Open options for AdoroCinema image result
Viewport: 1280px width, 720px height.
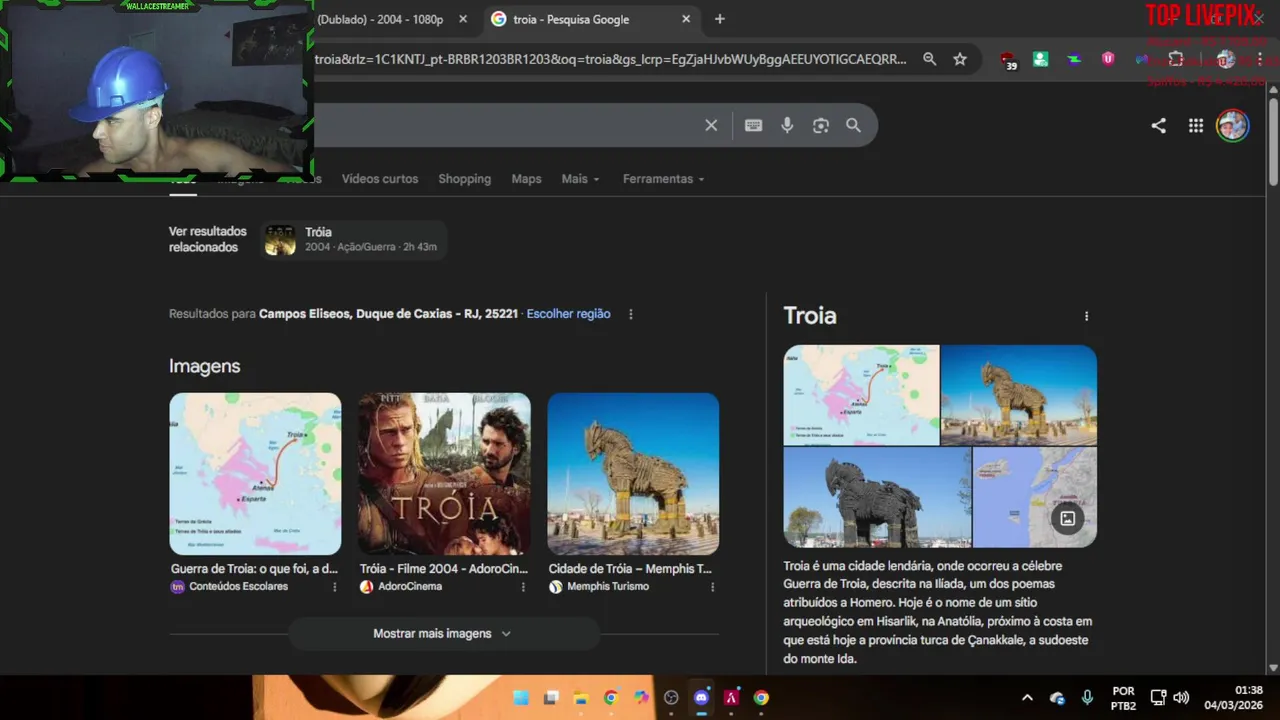[x=523, y=587]
